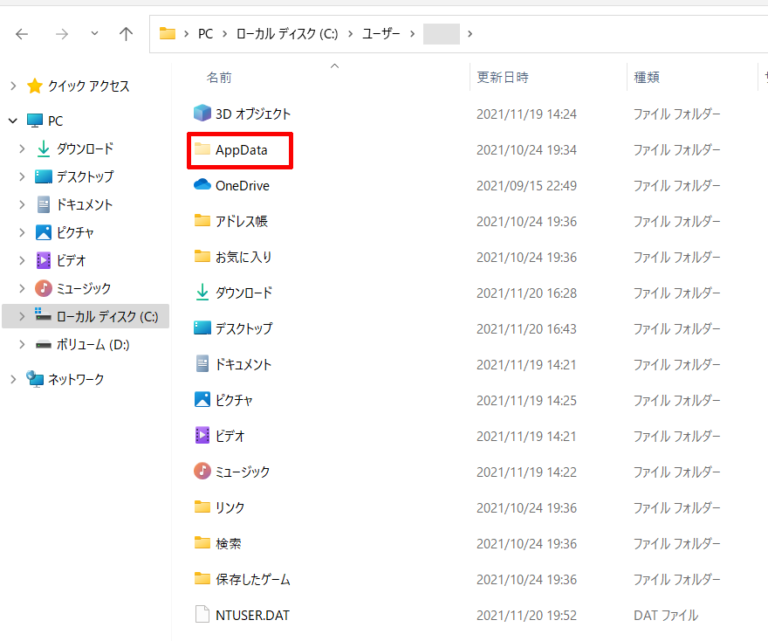Open the recent locations dropdown chevron
Screen dimensions: 768x641
click(95, 34)
